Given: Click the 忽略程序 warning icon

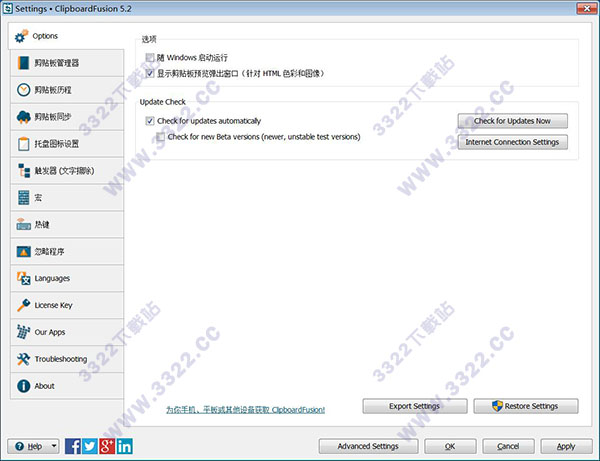Looking at the screenshot, I should tap(23, 251).
